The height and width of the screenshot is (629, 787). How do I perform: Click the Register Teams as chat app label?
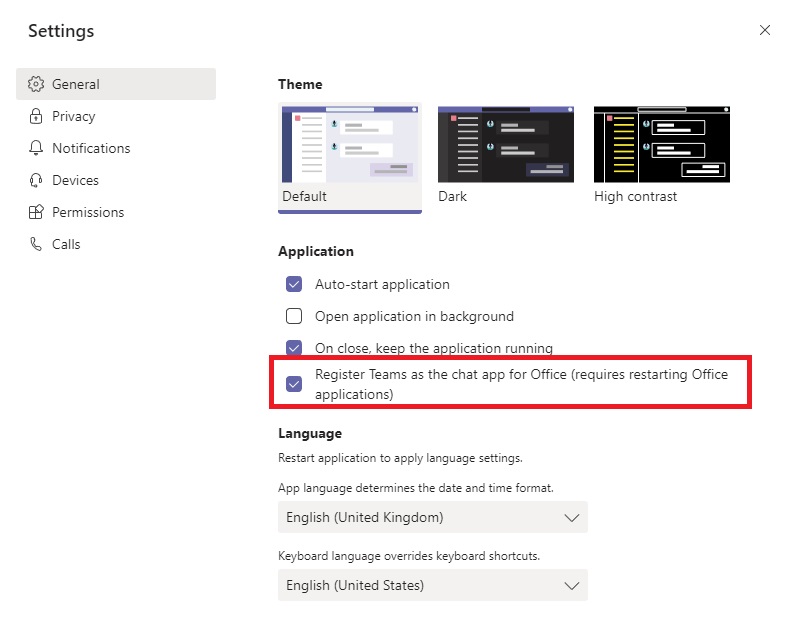(521, 384)
